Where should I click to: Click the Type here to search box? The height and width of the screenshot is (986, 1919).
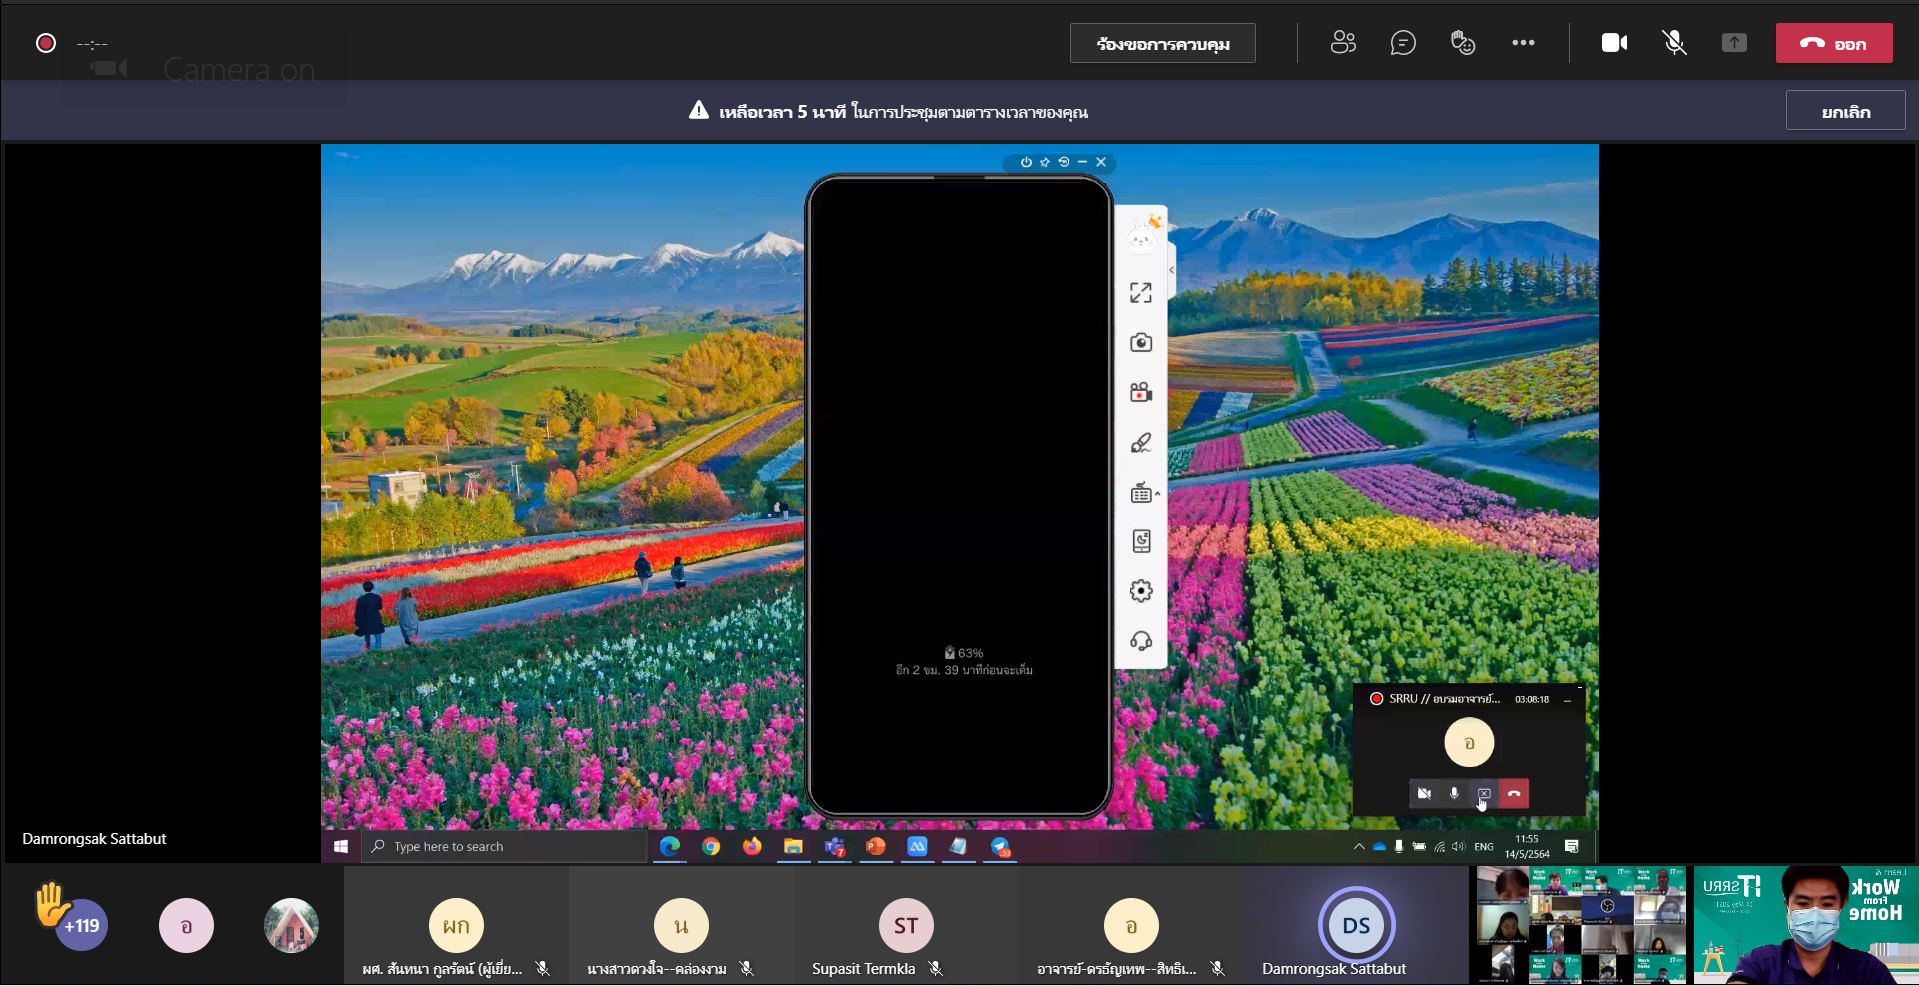click(x=505, y=847)
